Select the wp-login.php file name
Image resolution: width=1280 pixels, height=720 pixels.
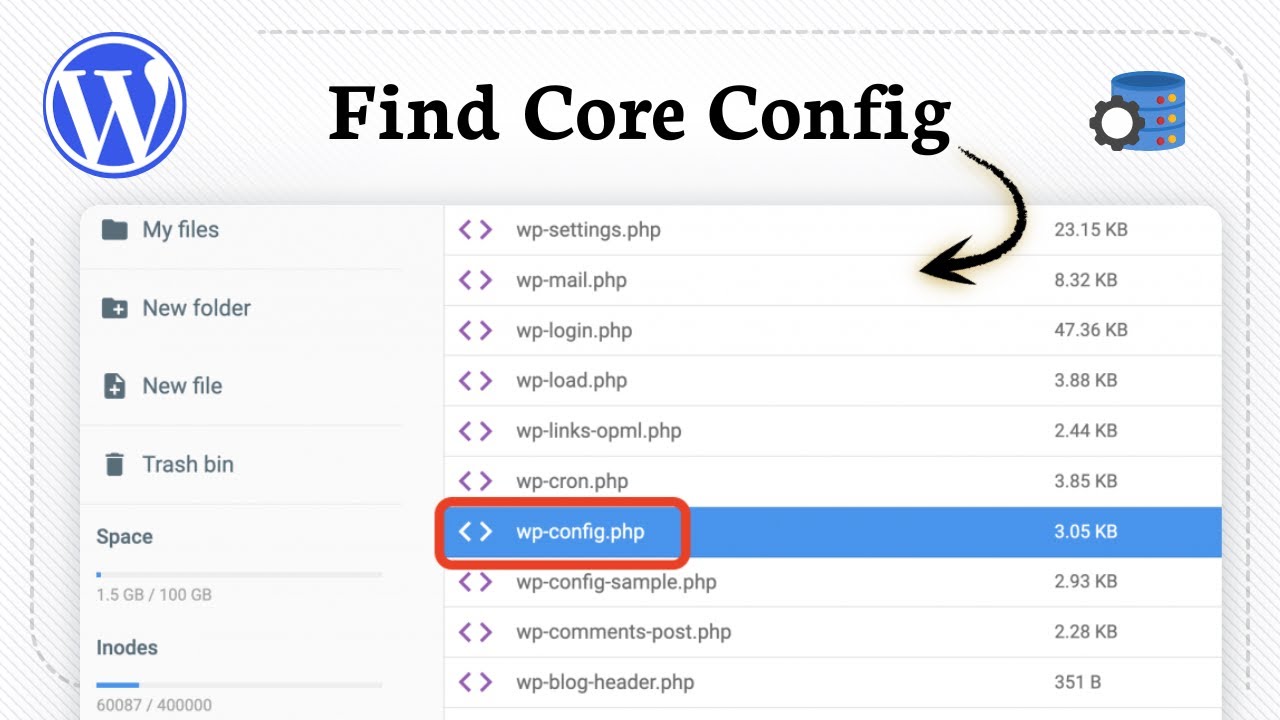coord(574,330)
